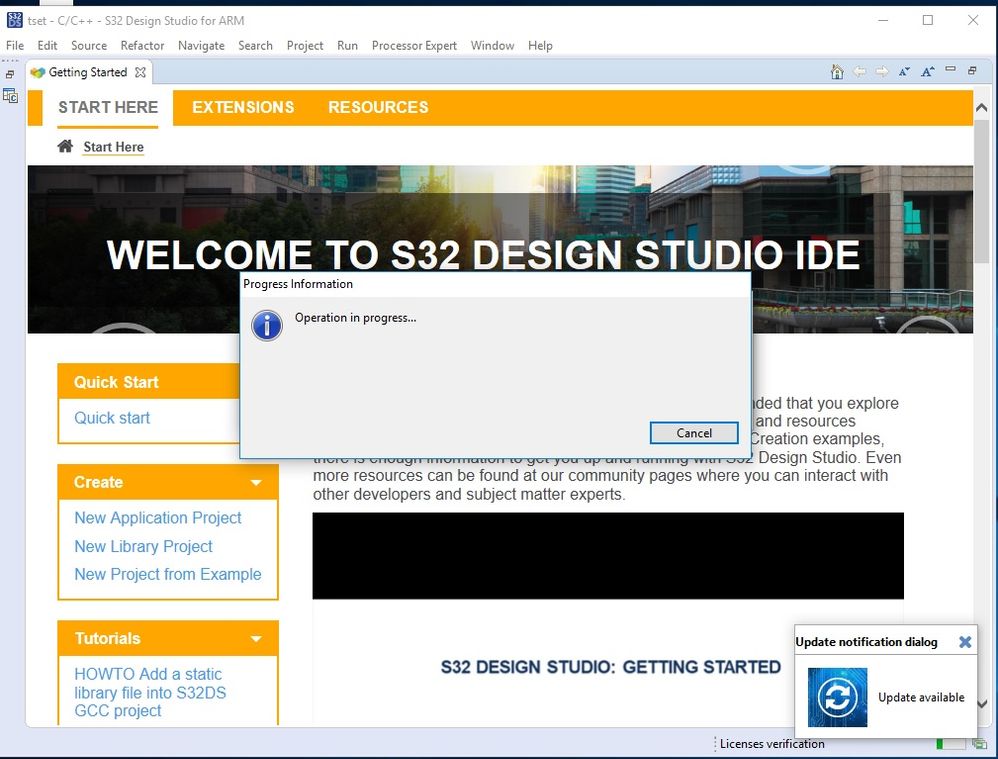This screenshot has height=759, width=998.
Task: Open the Refactor menu
Action: (143, 46)
